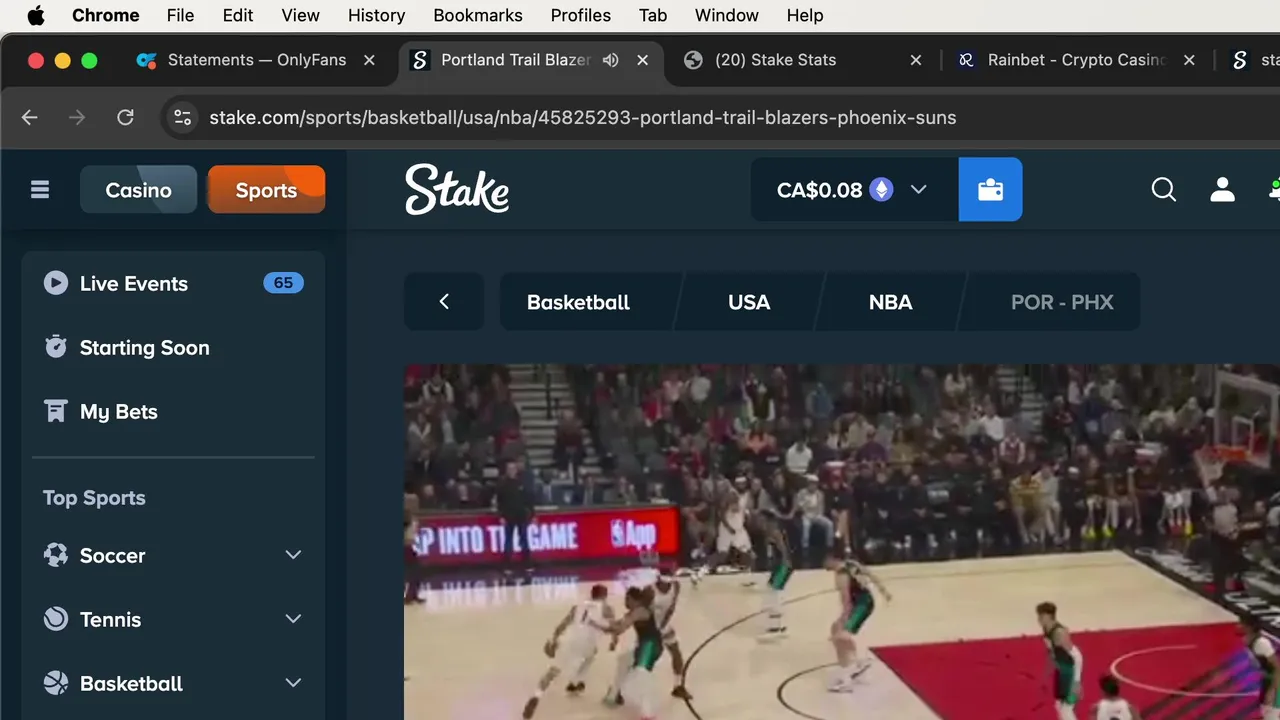This screenshot has height=720, width=1280.
Task: Open Starting Soon in sidebar
Action: pyautogui.click(x=173, y=348)
